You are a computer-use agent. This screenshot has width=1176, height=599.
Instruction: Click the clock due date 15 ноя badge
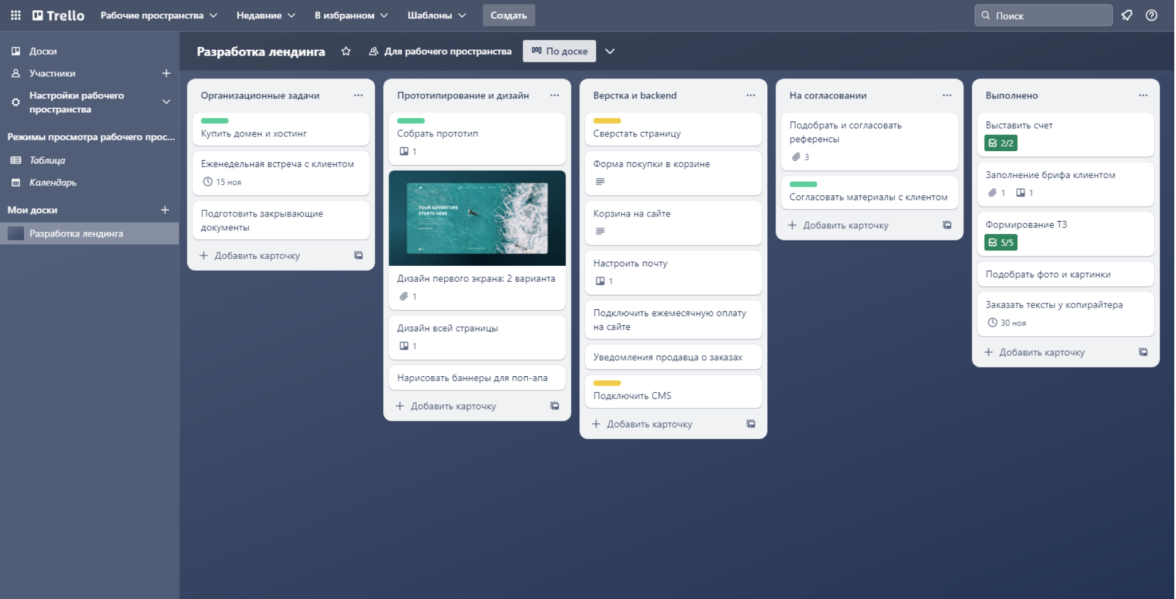coord(222,182)
